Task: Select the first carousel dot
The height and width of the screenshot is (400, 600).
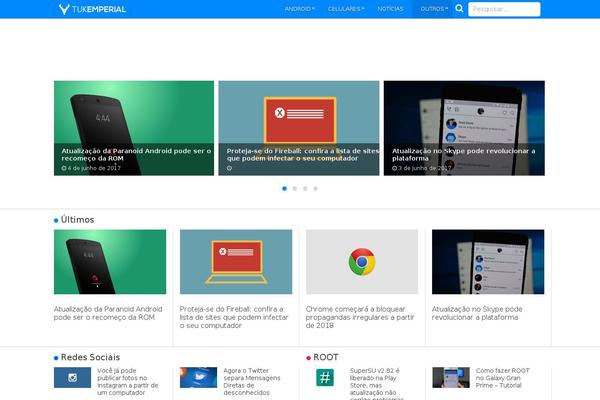Action: [x=284, y=188]
